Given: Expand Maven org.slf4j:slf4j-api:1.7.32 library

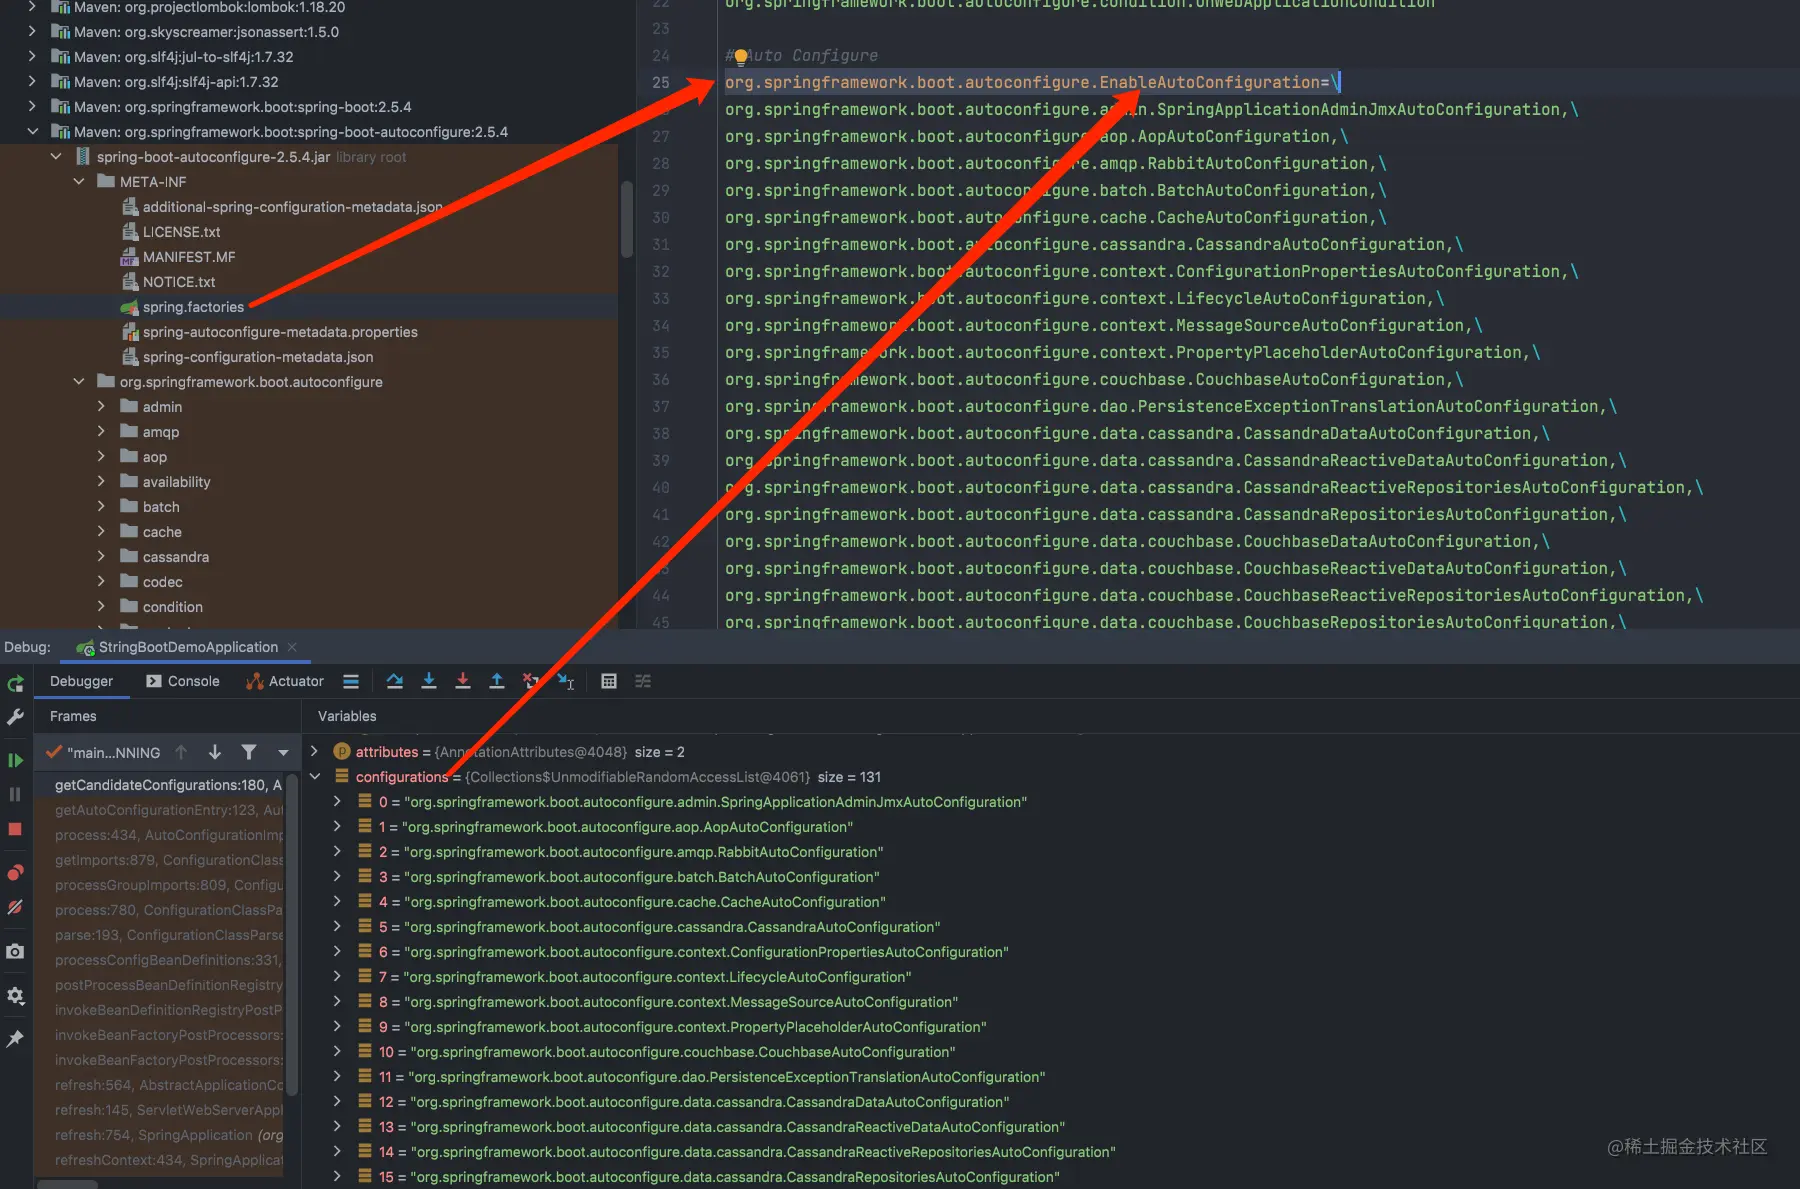Looking at the screenshot, I should point(32,82).
